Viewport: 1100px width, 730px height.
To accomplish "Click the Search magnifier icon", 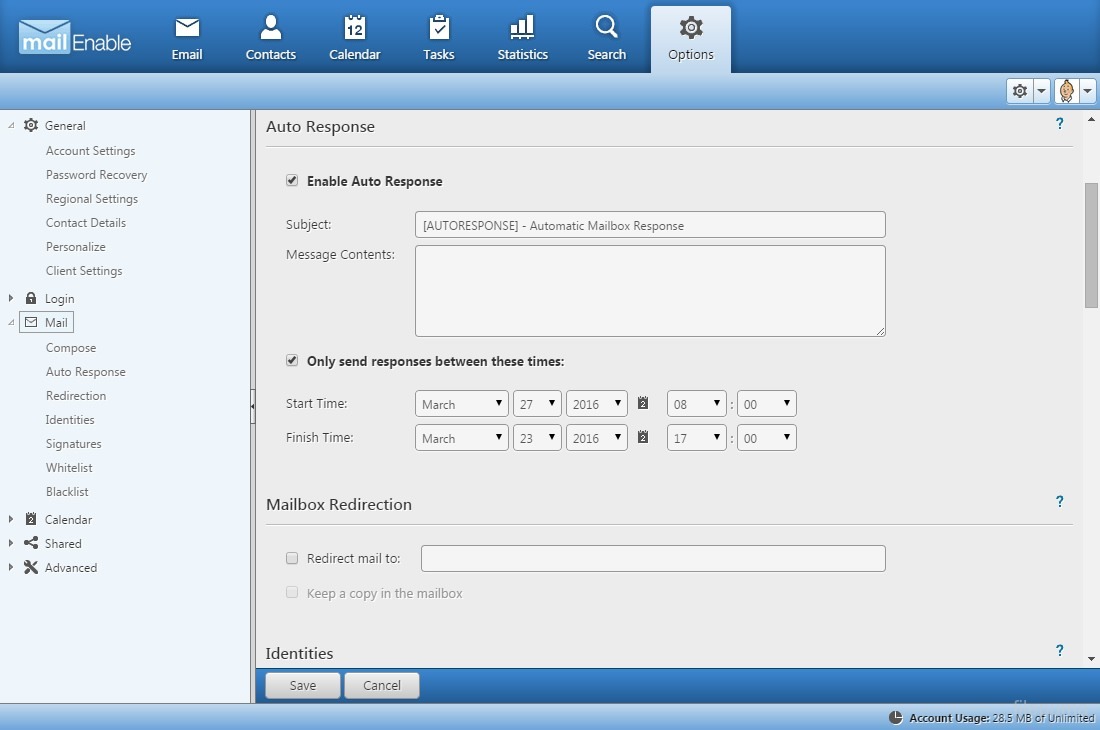I will (x=606, y=28).
